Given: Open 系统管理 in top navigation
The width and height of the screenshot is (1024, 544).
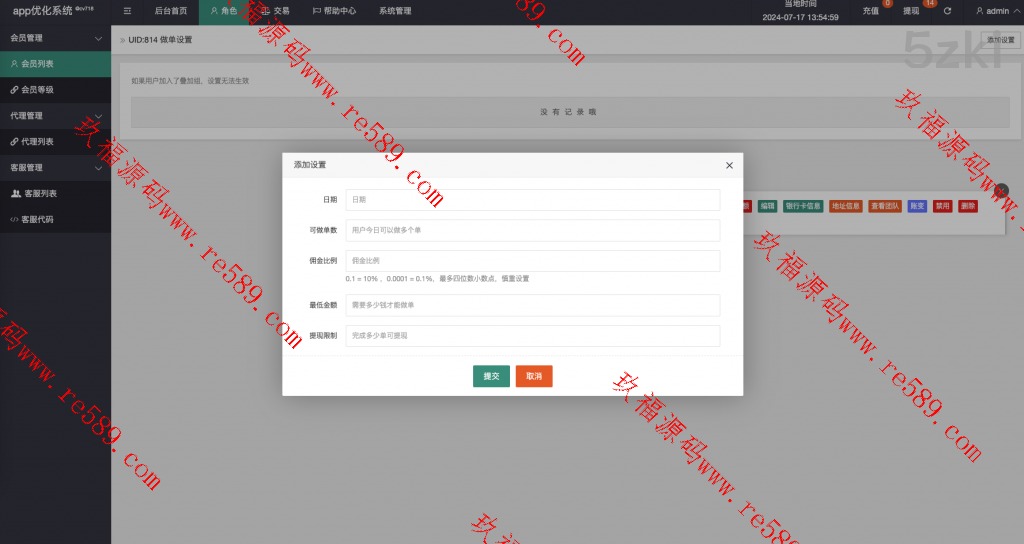Looking at the screenshot, I should [395, 11].
